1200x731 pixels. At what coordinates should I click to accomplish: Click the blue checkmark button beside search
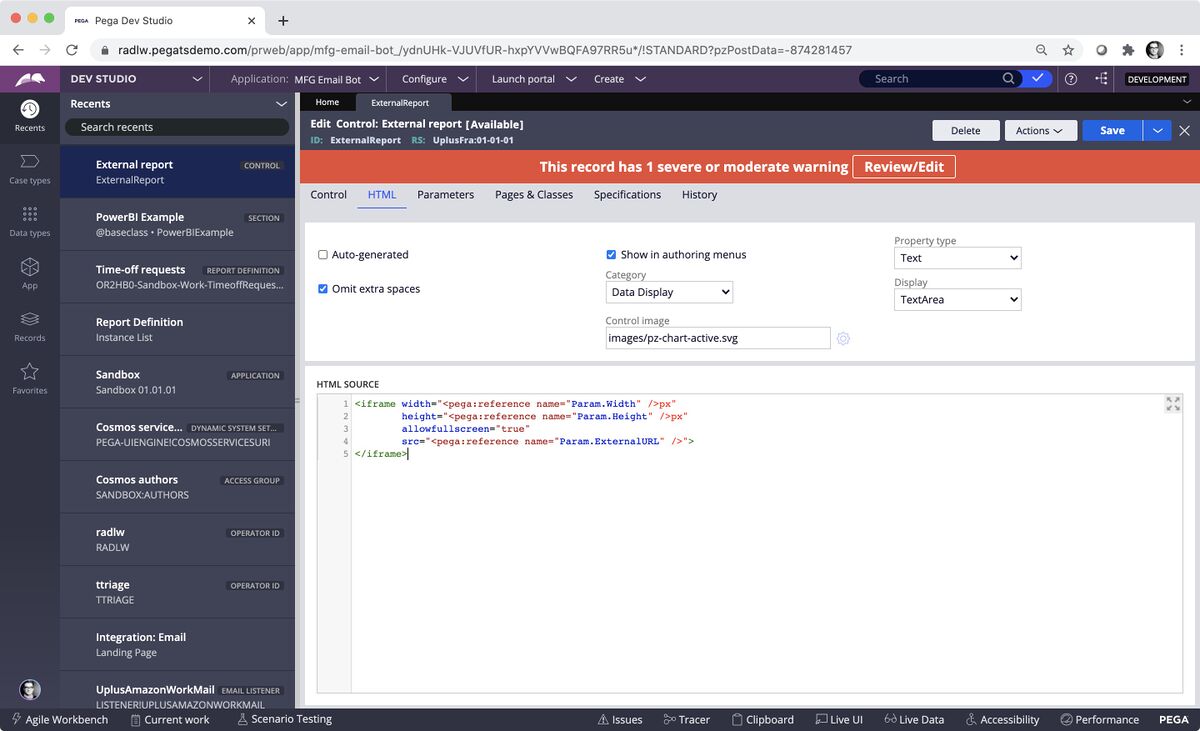(x=1038, y=78)
